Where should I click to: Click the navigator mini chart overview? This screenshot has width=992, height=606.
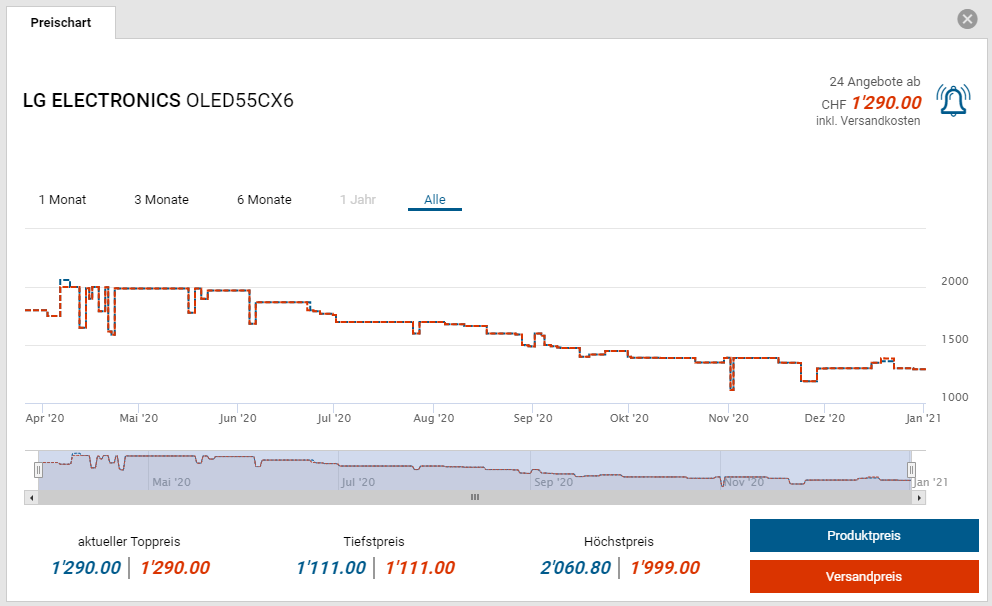point(475,470)
